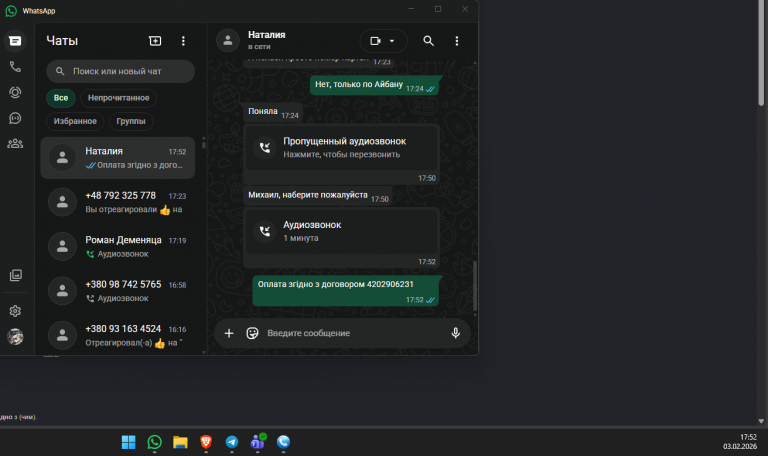The height and width of the screenshot is (456, 768).
Task: Open the Роман Деменяца chat
Action: 118,246
